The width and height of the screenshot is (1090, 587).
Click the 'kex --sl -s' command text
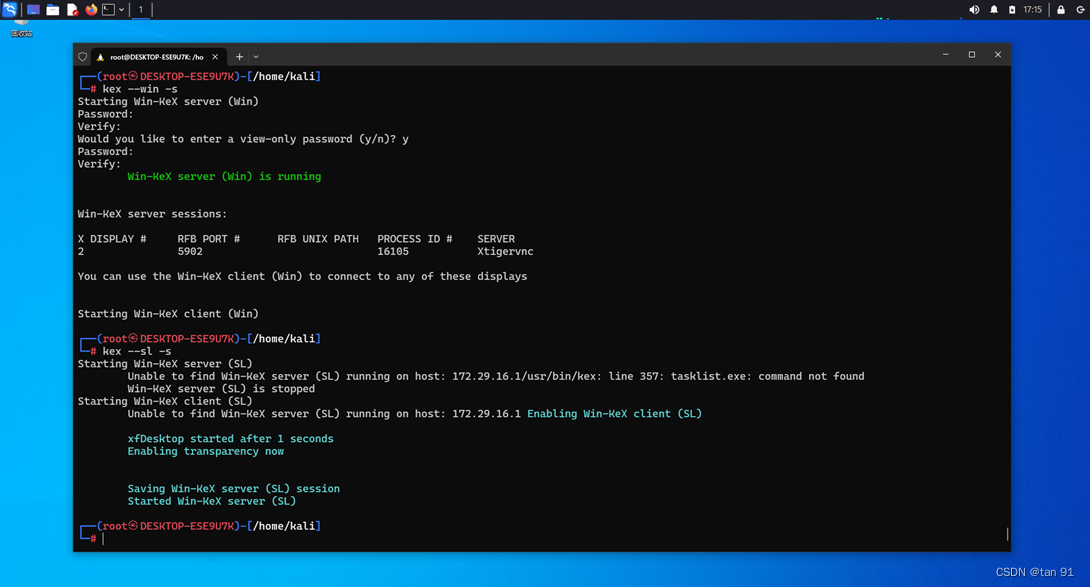[137, 351]
